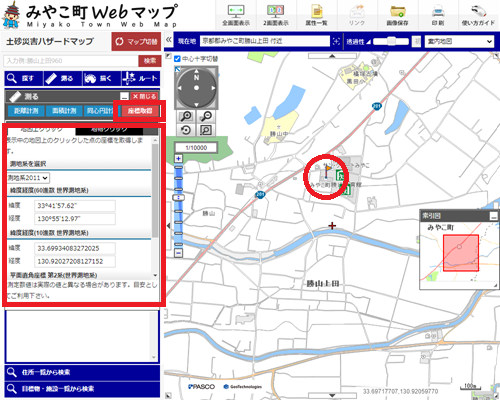
Task: Toggle the center cross (中心十字切替) checkbox
Action: click(x=177, y=59)
